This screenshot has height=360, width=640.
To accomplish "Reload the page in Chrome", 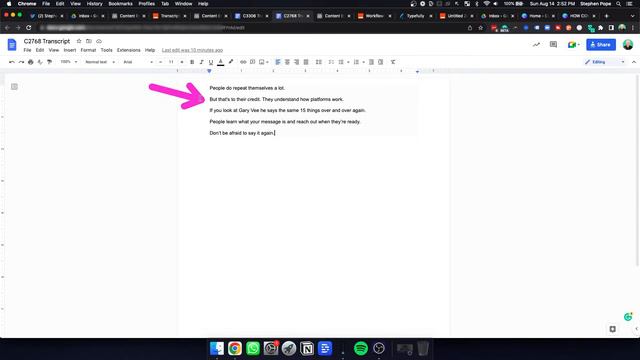I will pos(29,28).
